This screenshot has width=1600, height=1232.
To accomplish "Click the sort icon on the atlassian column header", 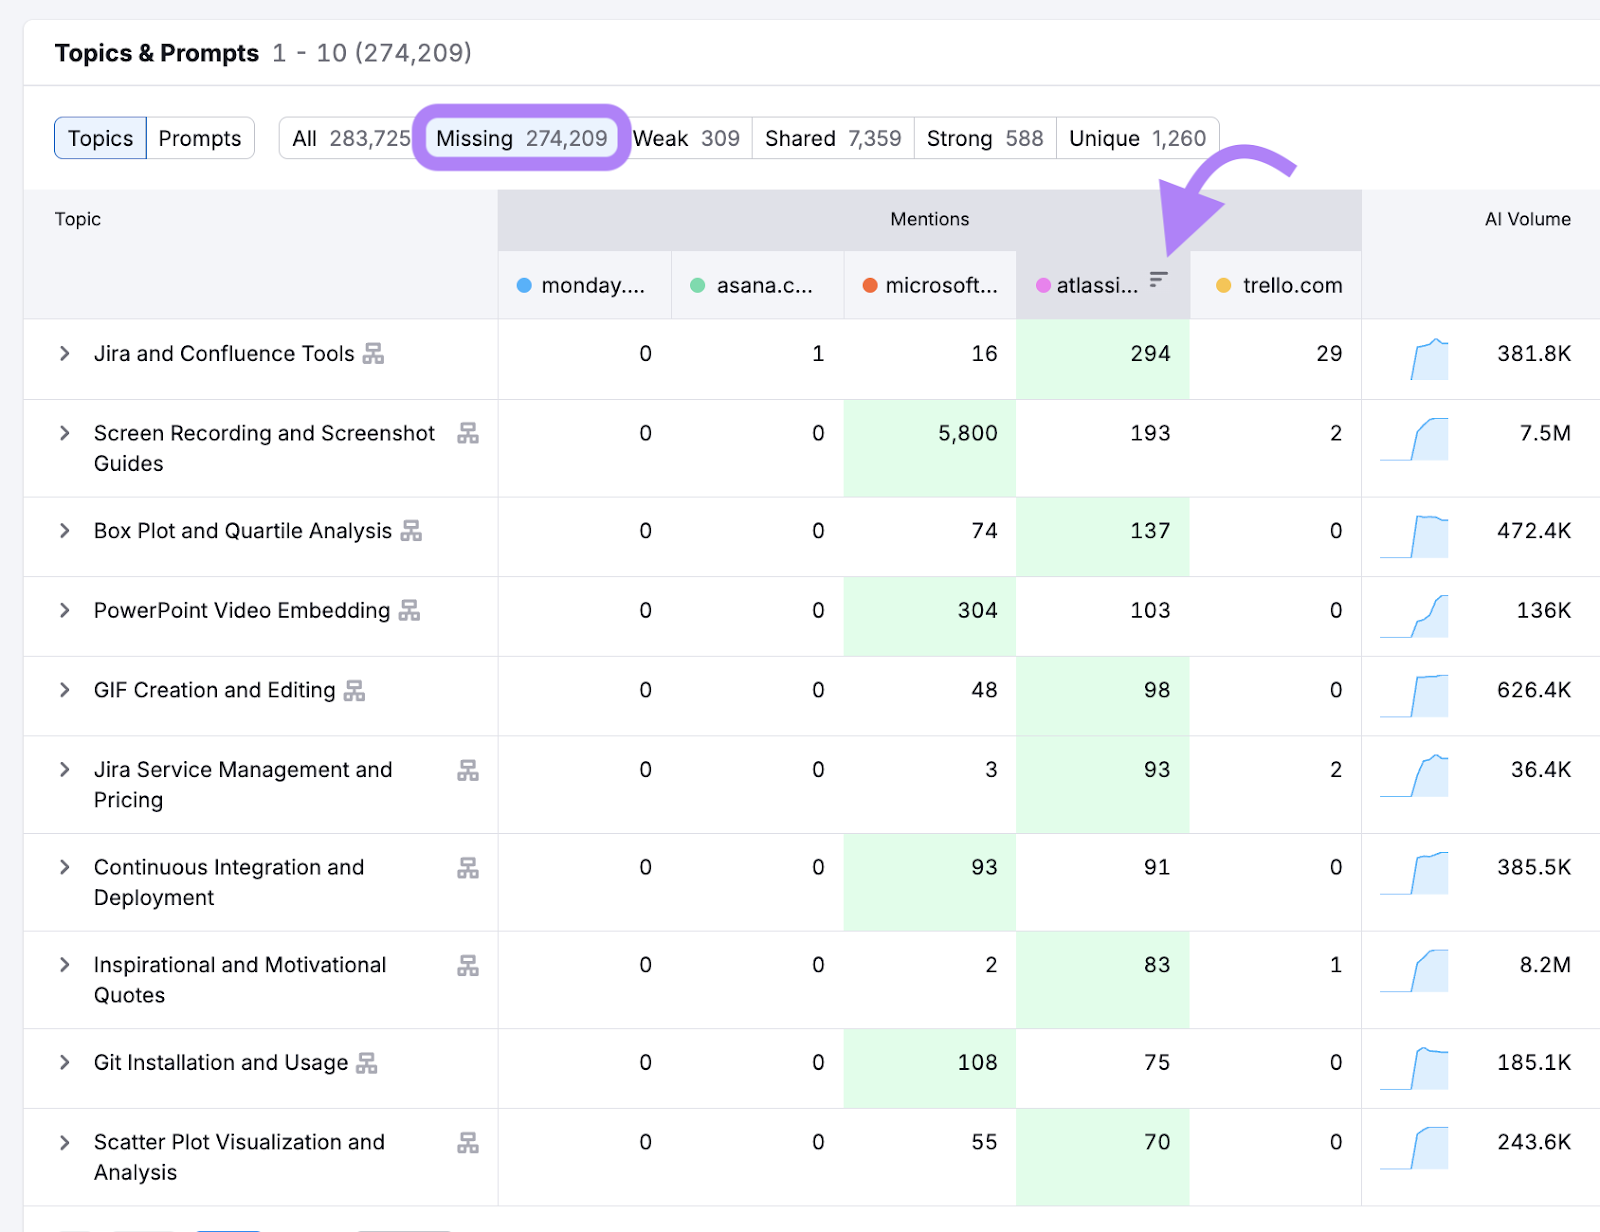I will [1157, 281].
